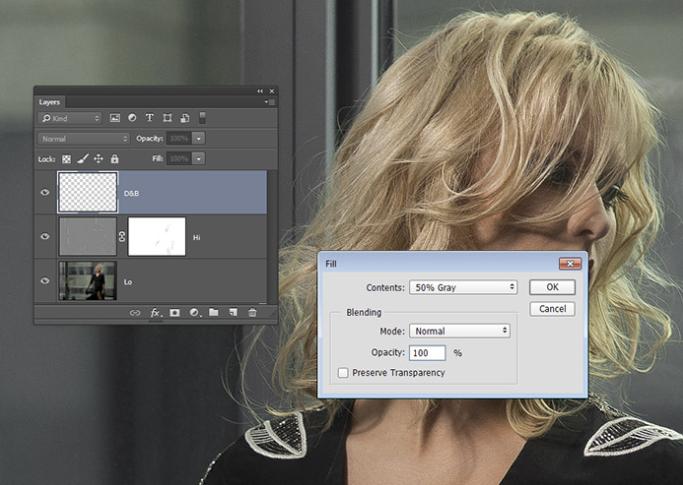Open the layer blend mode dropdown
Screen dimensions: 683x485
click(x=84, y=138)
